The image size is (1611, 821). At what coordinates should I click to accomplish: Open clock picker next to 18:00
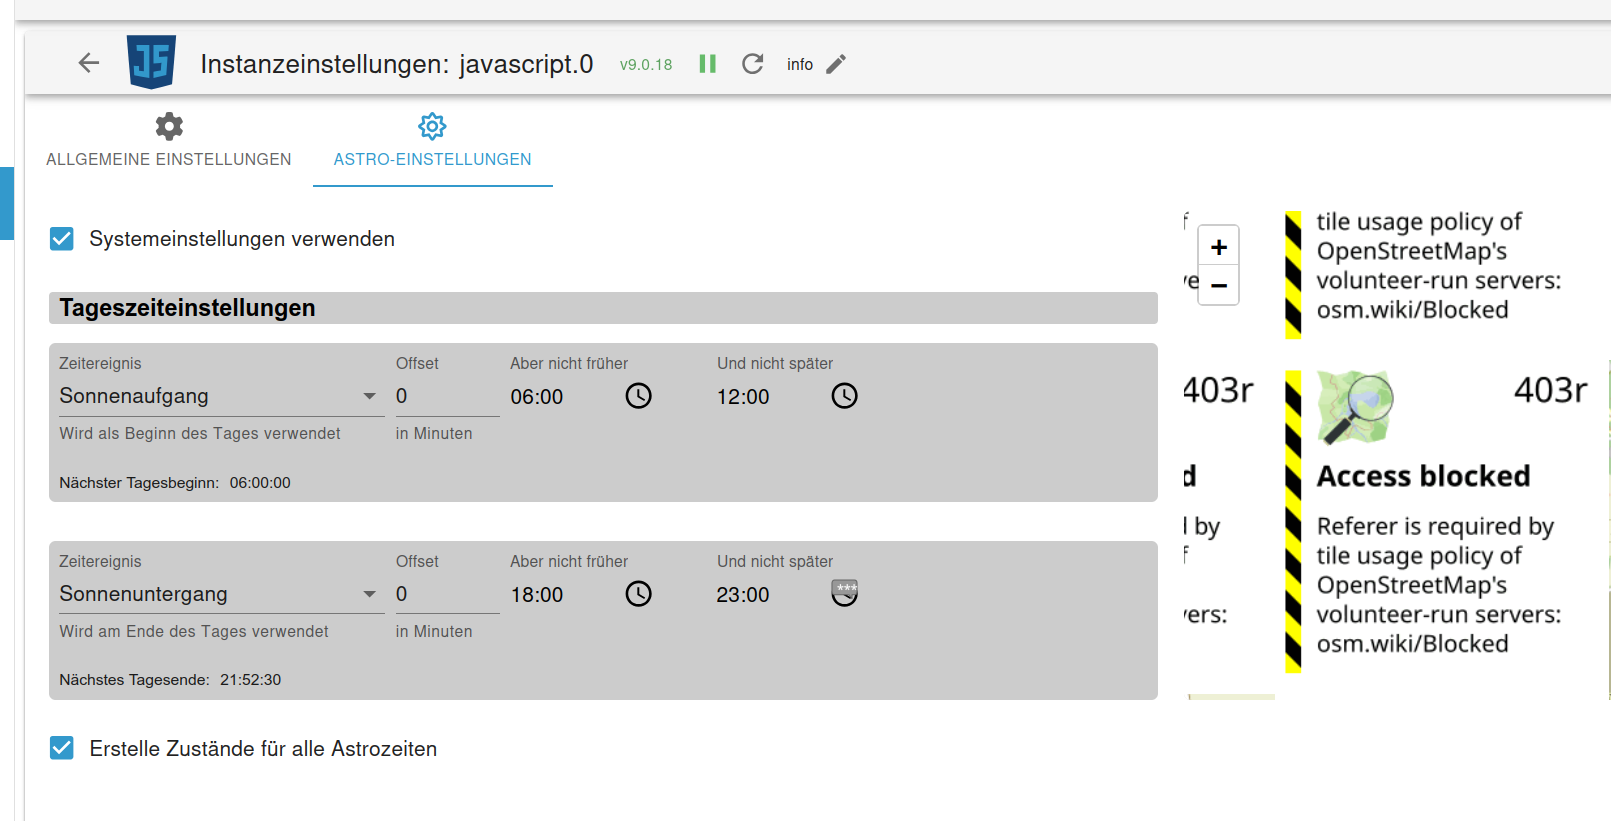[639, 594]
